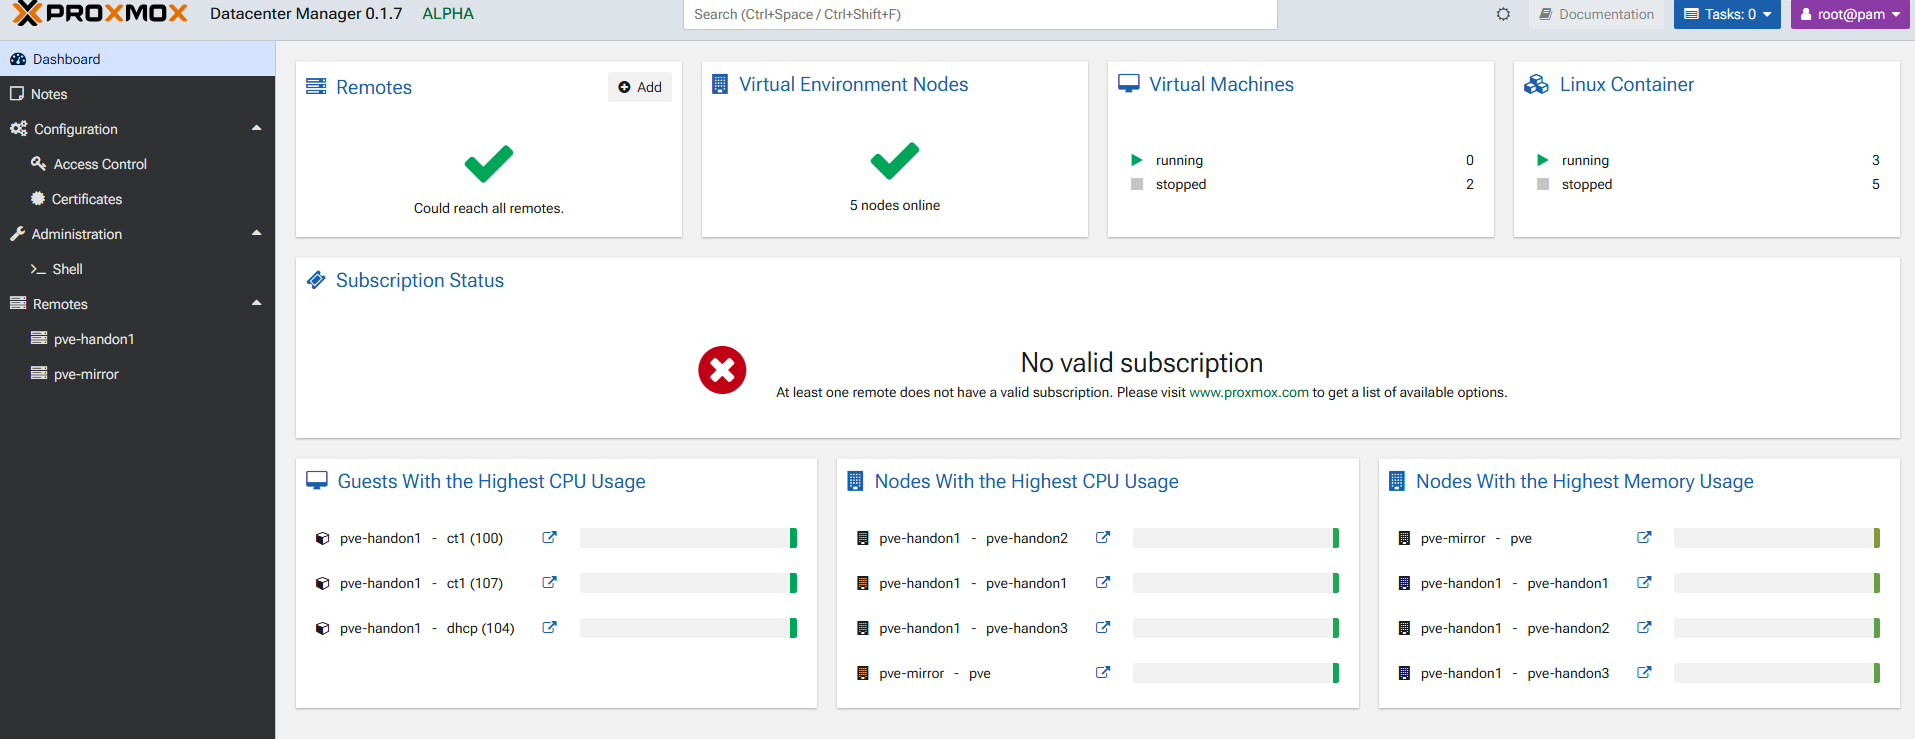The image size is (1915, 739).
Task: Collapse the Configuration section
Action: [x=256, y=129]
